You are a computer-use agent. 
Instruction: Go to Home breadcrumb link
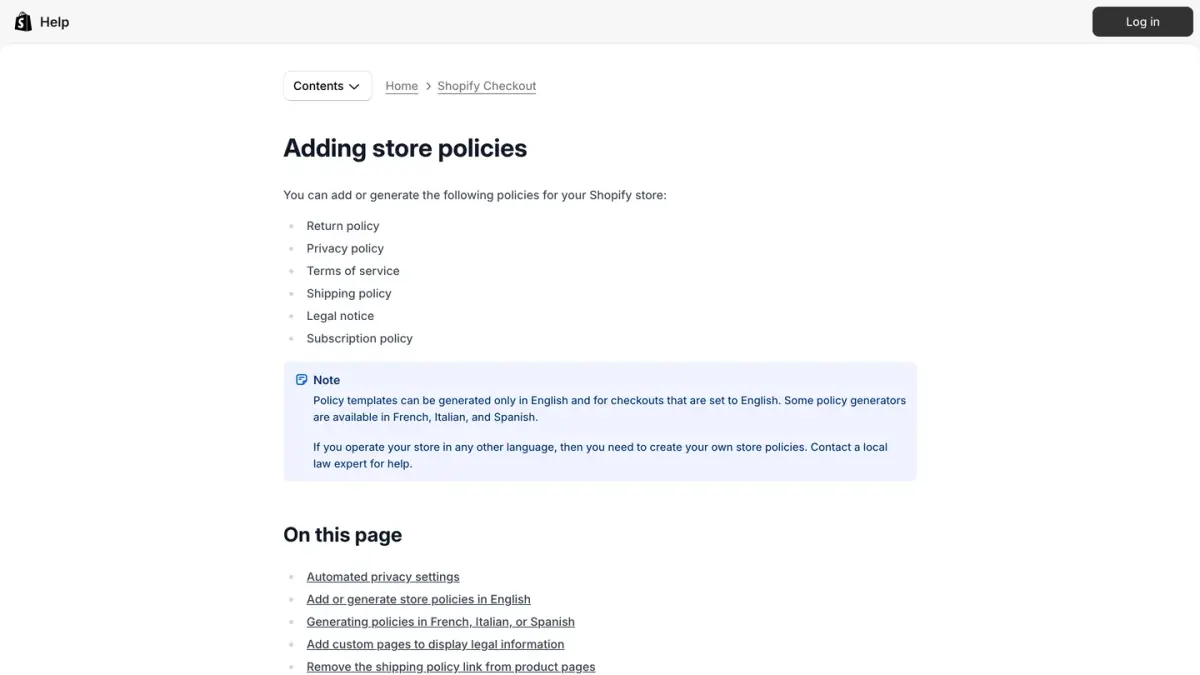[402, 86]
